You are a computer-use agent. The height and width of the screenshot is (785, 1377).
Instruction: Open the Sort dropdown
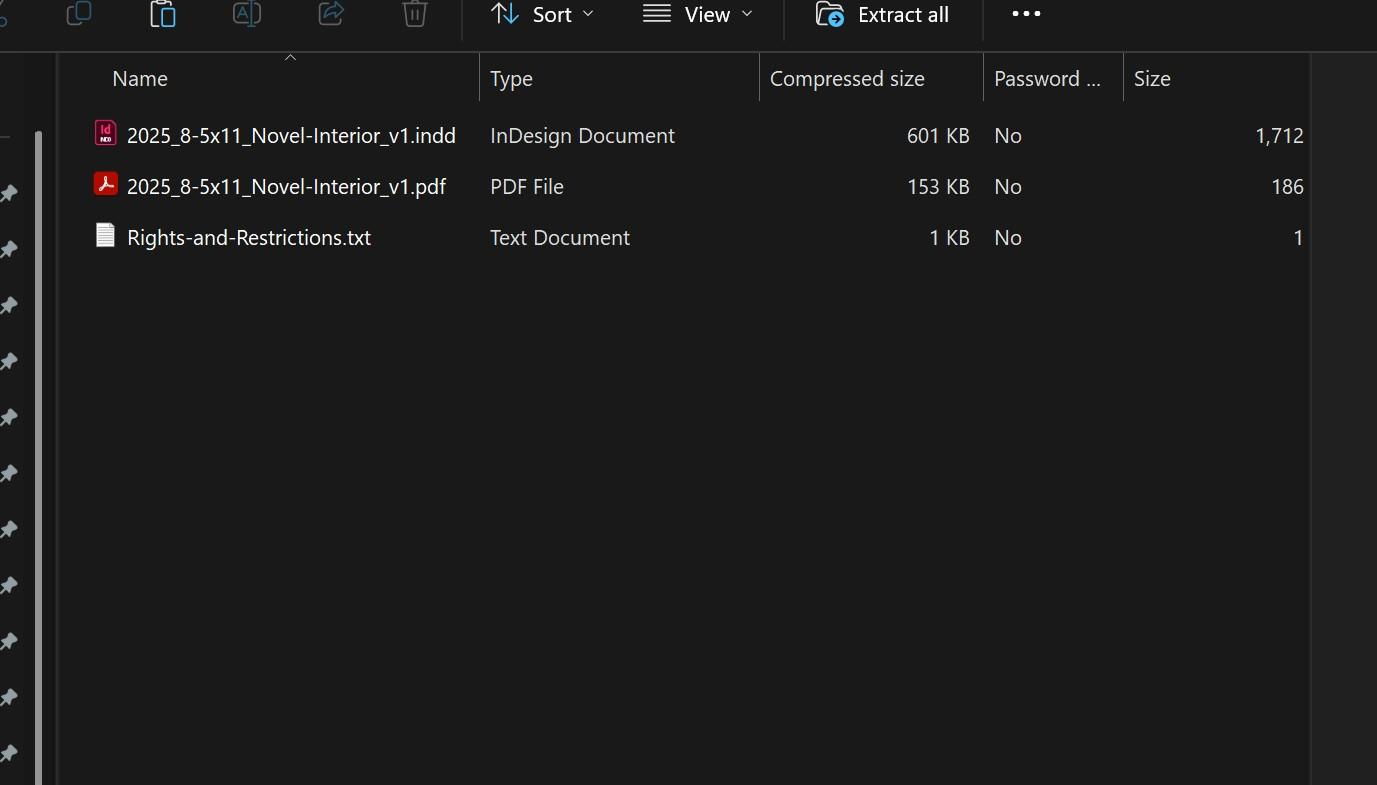pyautogui.click(x=541, y=15)
